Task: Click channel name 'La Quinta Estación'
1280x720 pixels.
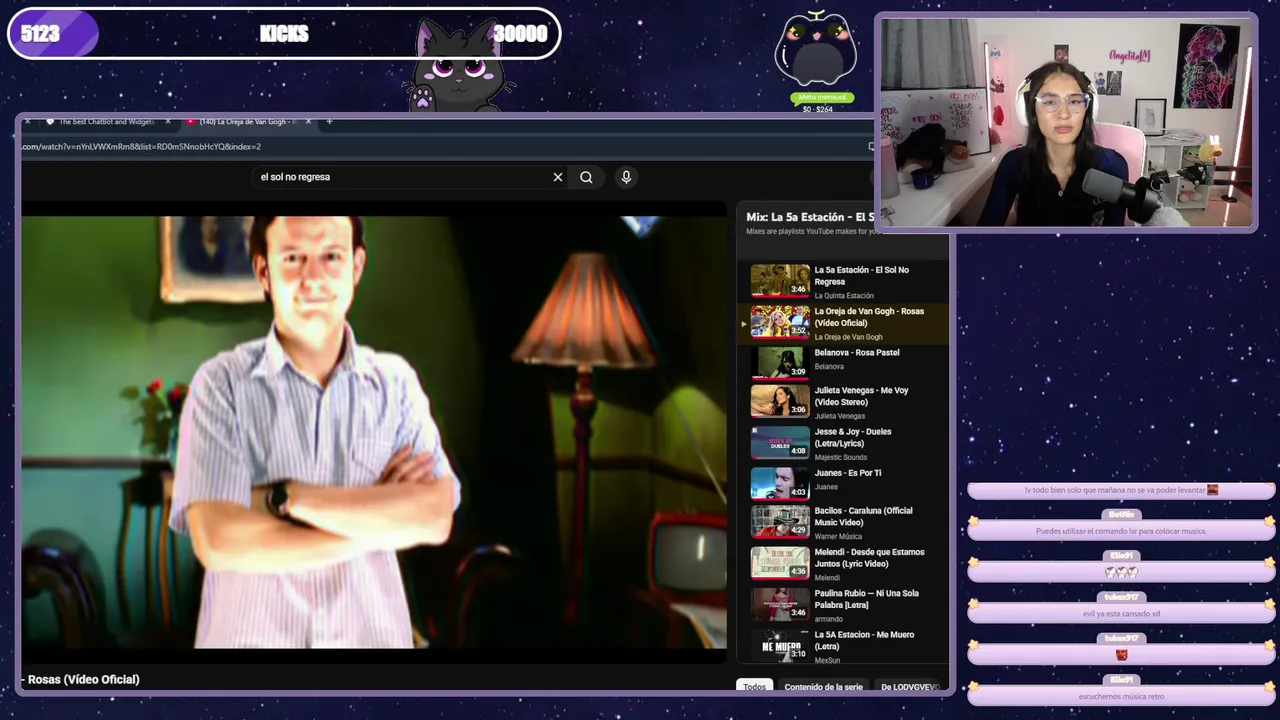Action: click(844, 296)
